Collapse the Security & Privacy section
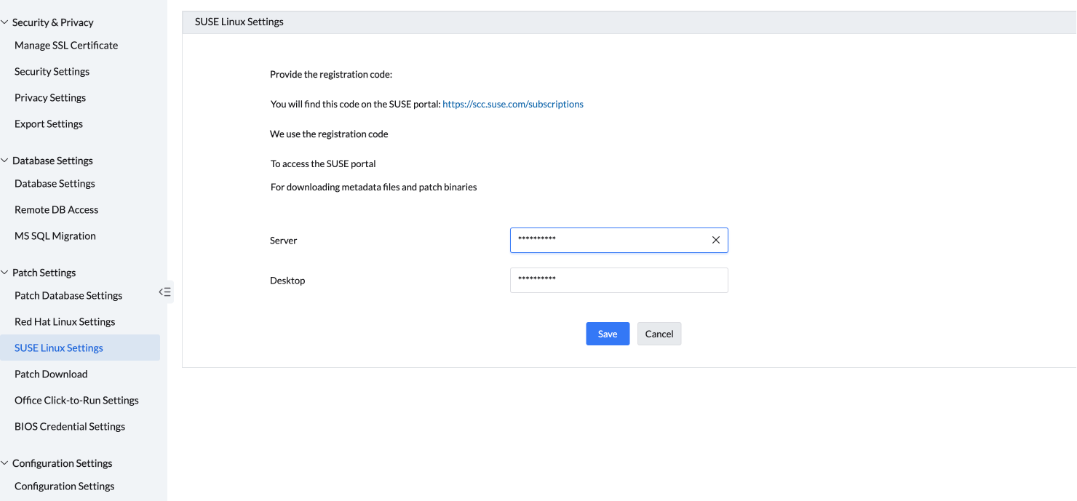This screenshot has width=1077, height=501. (x=5, y=22)
